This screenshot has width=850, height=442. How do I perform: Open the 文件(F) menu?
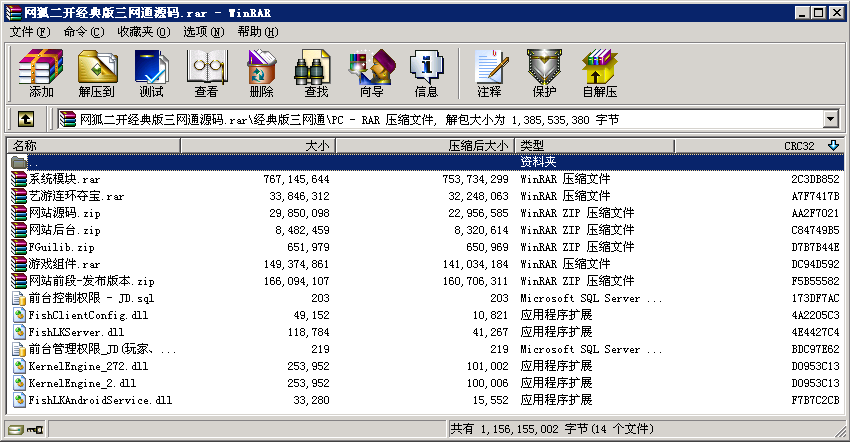point(29,32)
